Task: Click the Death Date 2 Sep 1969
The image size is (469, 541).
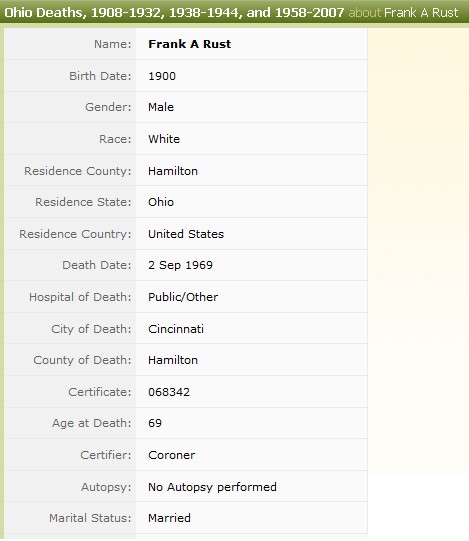Action: [x=180, y=265]
